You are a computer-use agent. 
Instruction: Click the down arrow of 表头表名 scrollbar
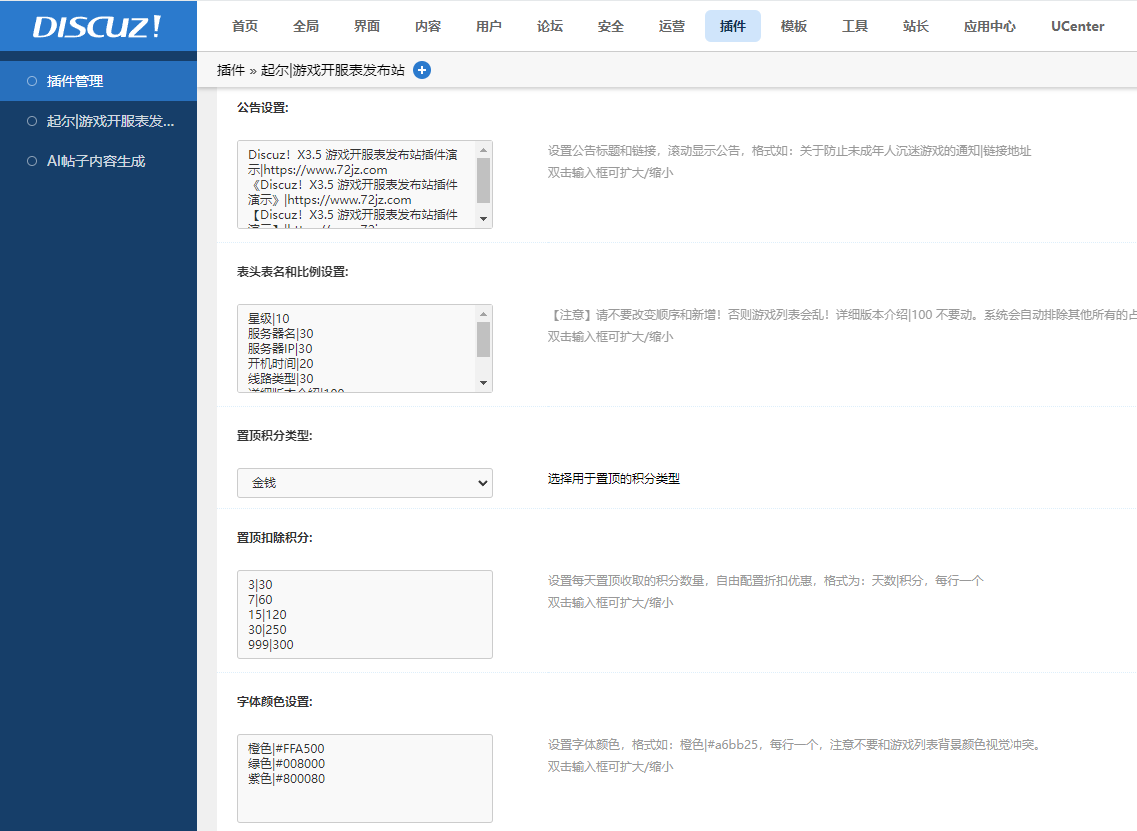(484, 383)
